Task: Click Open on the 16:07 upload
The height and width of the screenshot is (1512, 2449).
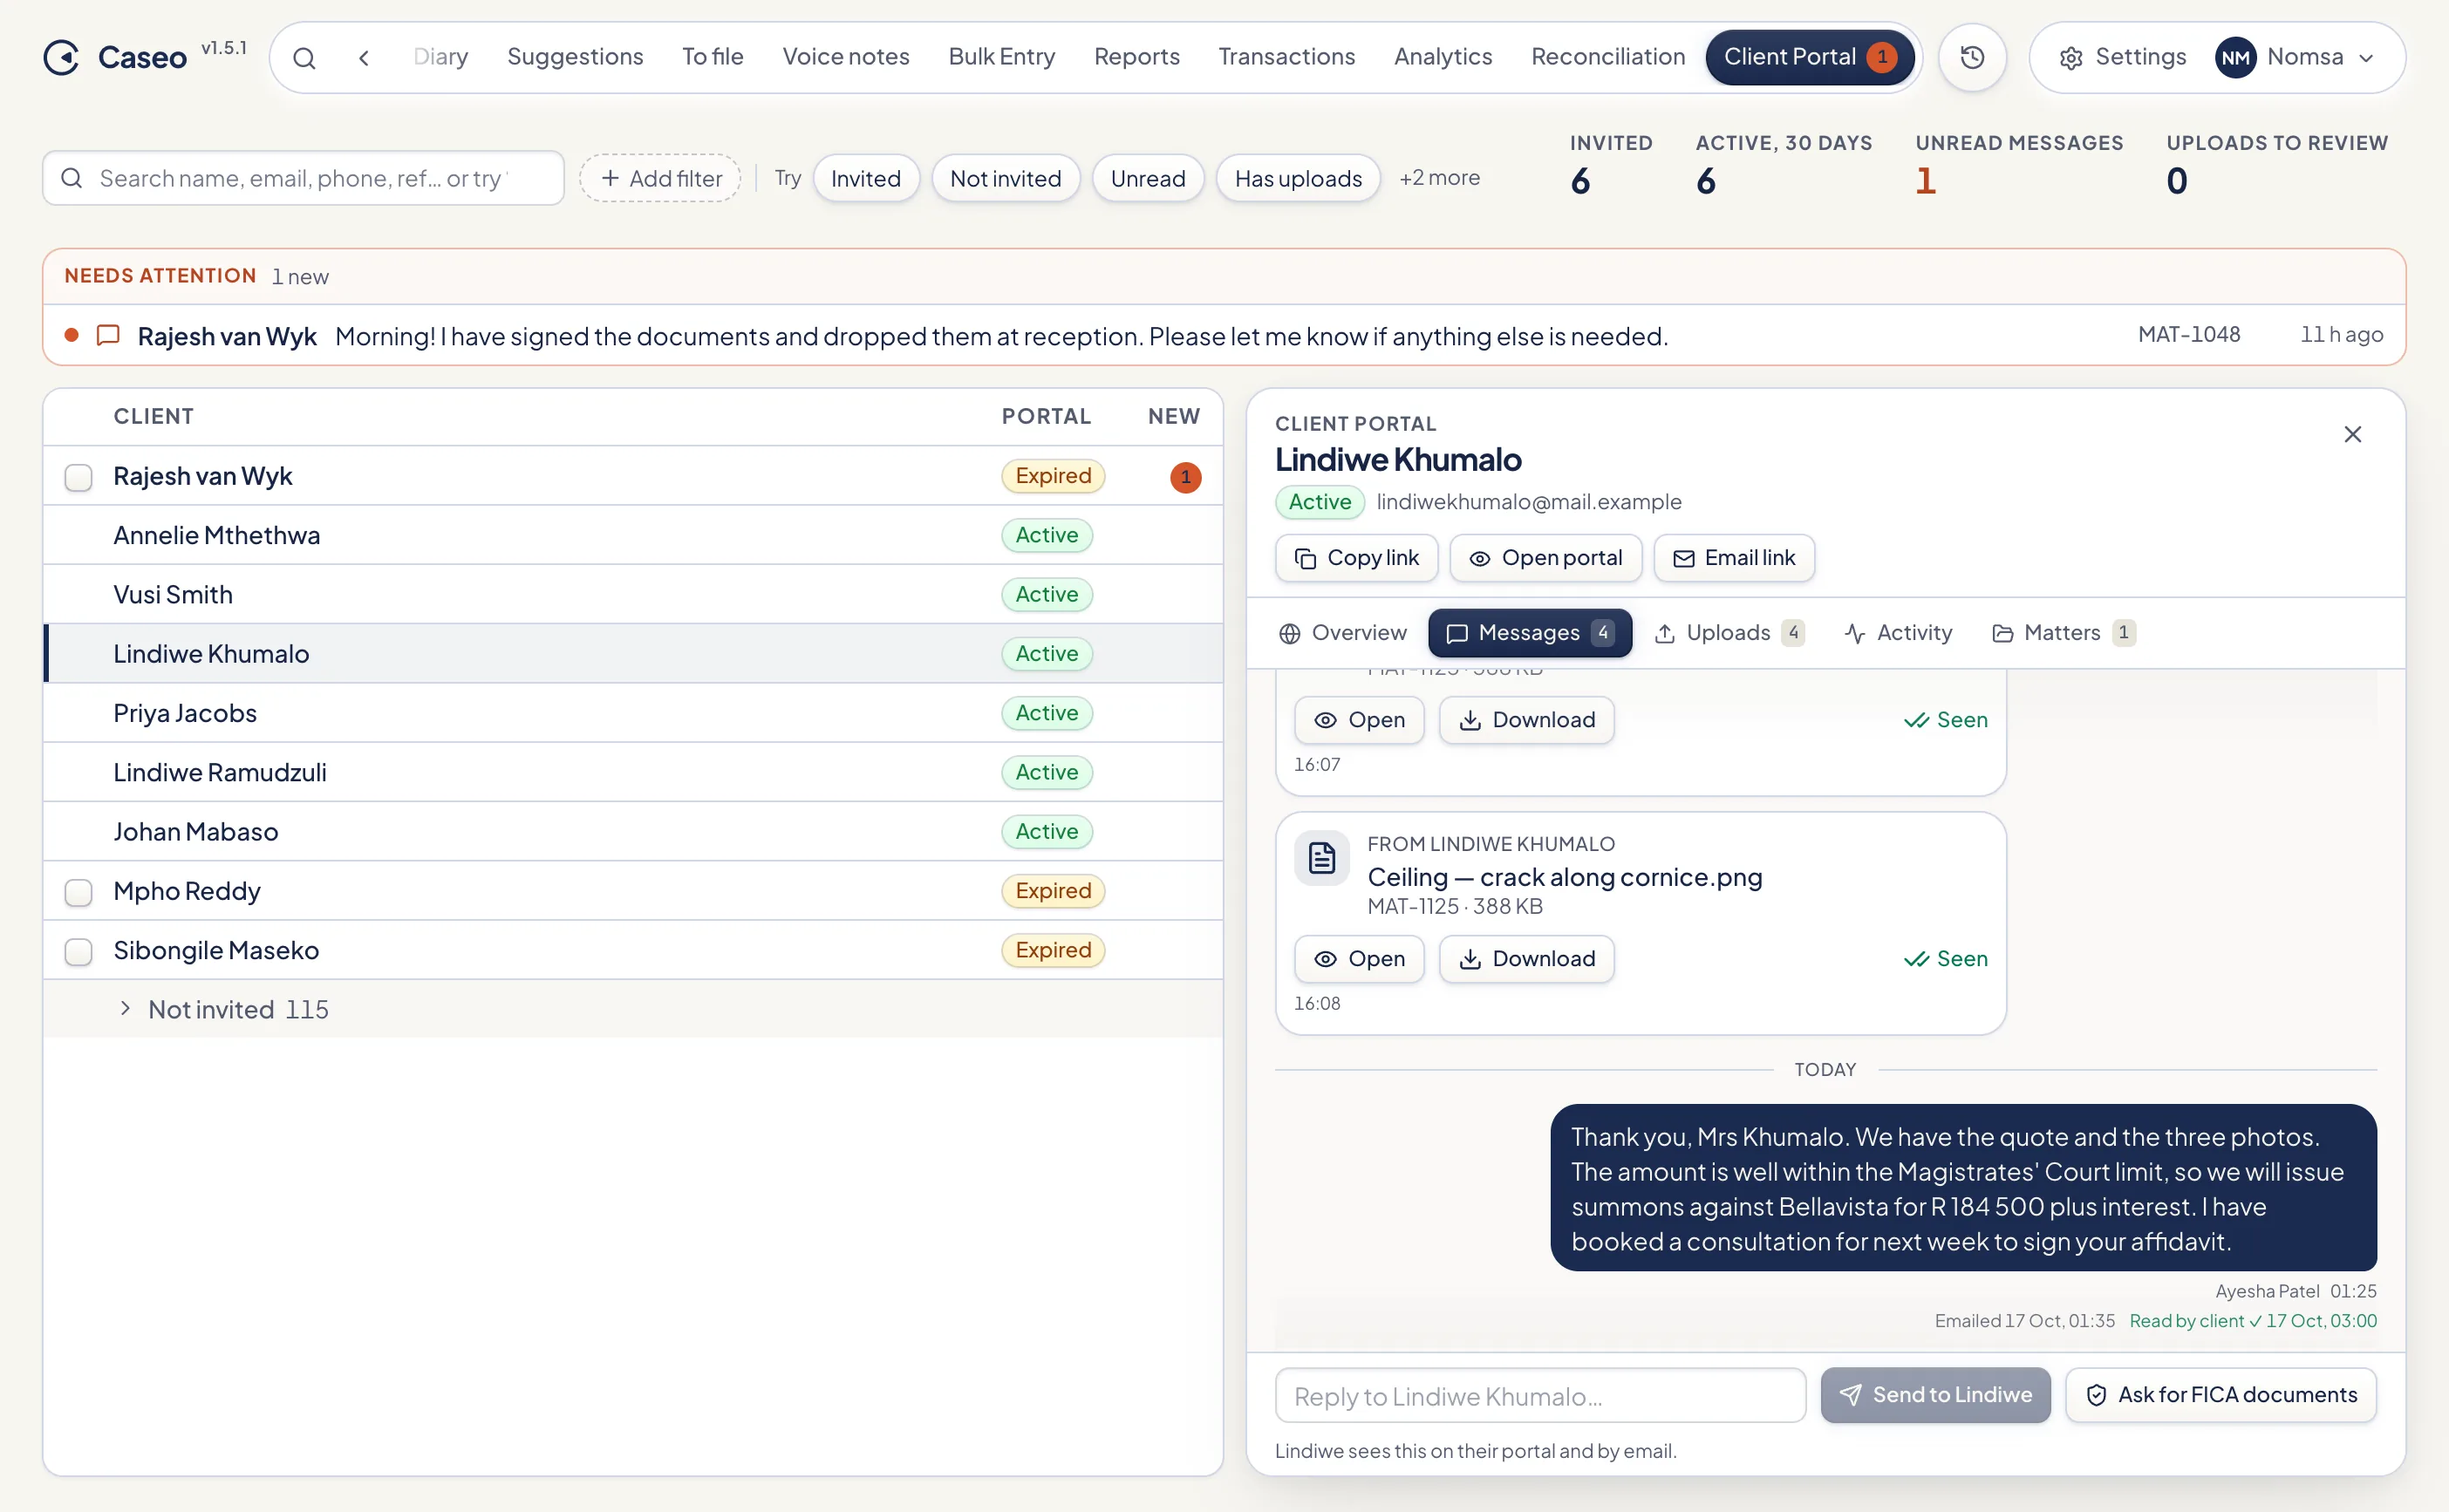Action: tap(1359, 719)
